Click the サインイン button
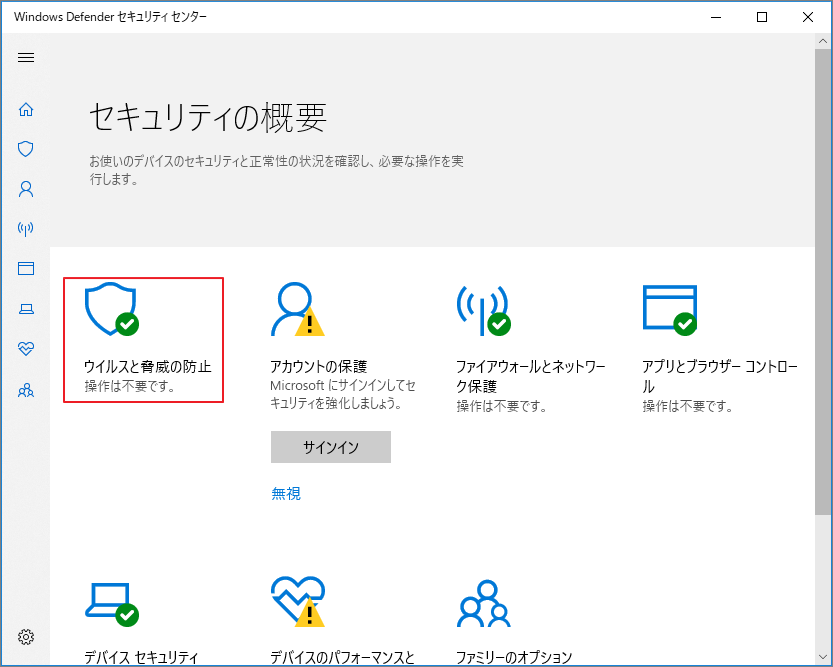Image resolution: width=833 pixels, height=667 pixels. point(330,447)
